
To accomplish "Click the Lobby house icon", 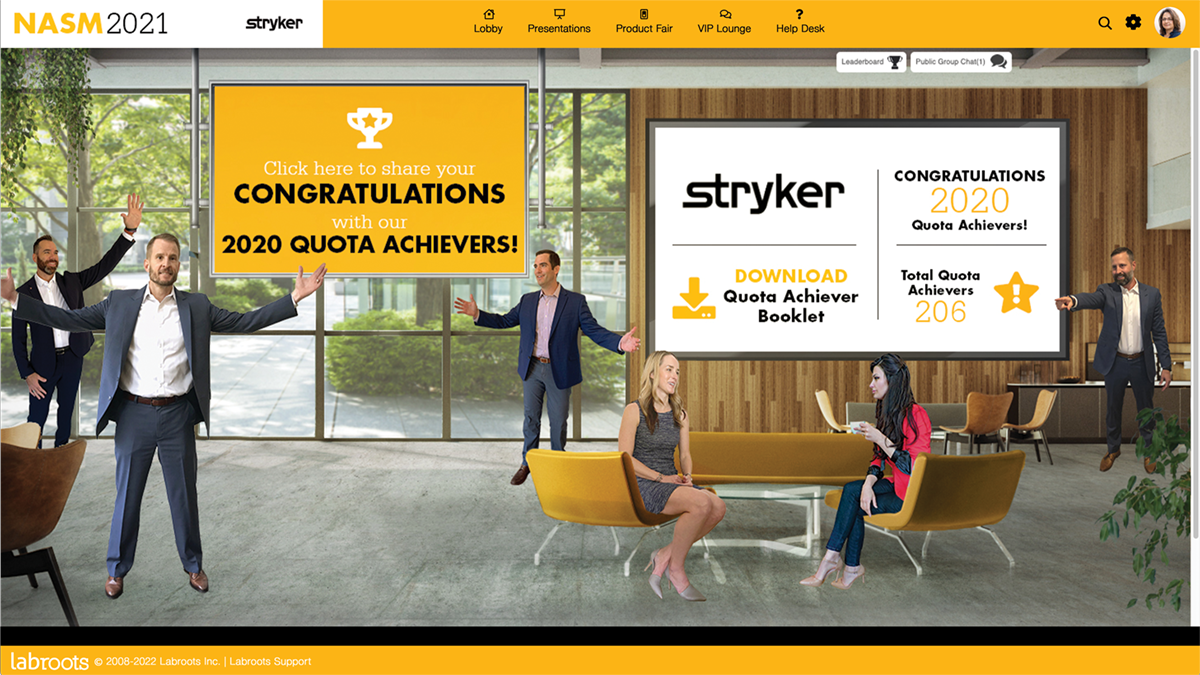I will click(488, 14).
